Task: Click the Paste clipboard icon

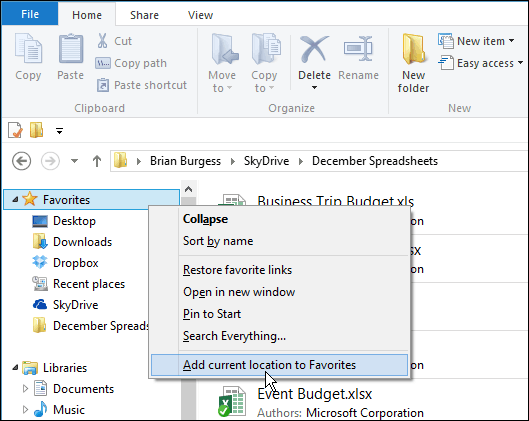Action: tap(71, 49)
